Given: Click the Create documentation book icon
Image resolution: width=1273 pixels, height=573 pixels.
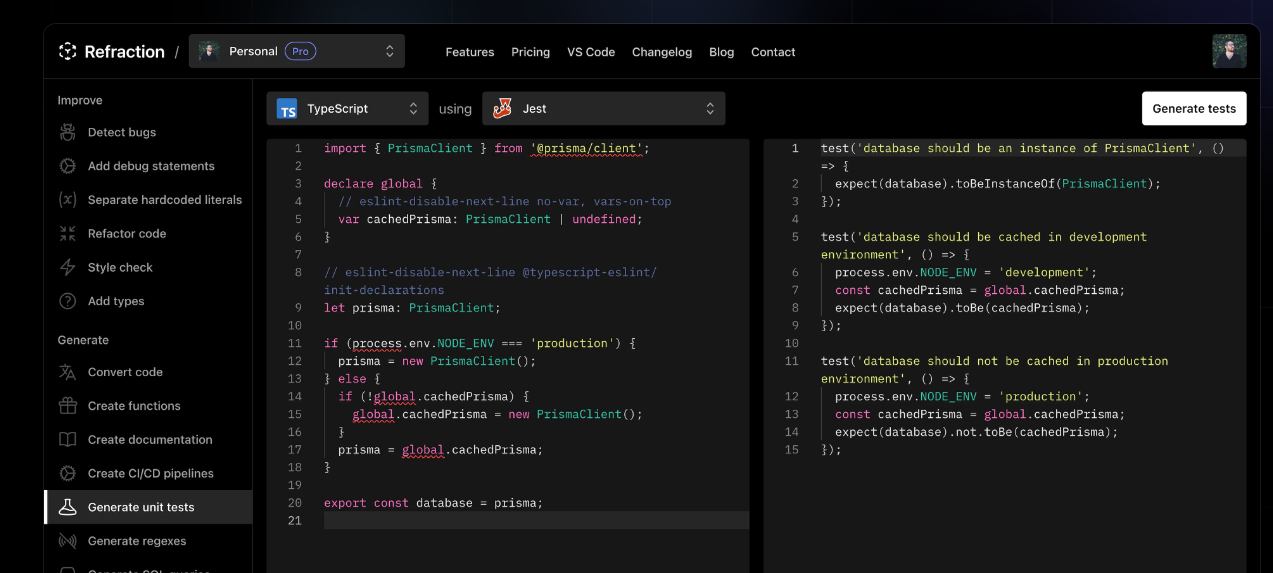Looking at the screenshot, I should pos(68,440).
